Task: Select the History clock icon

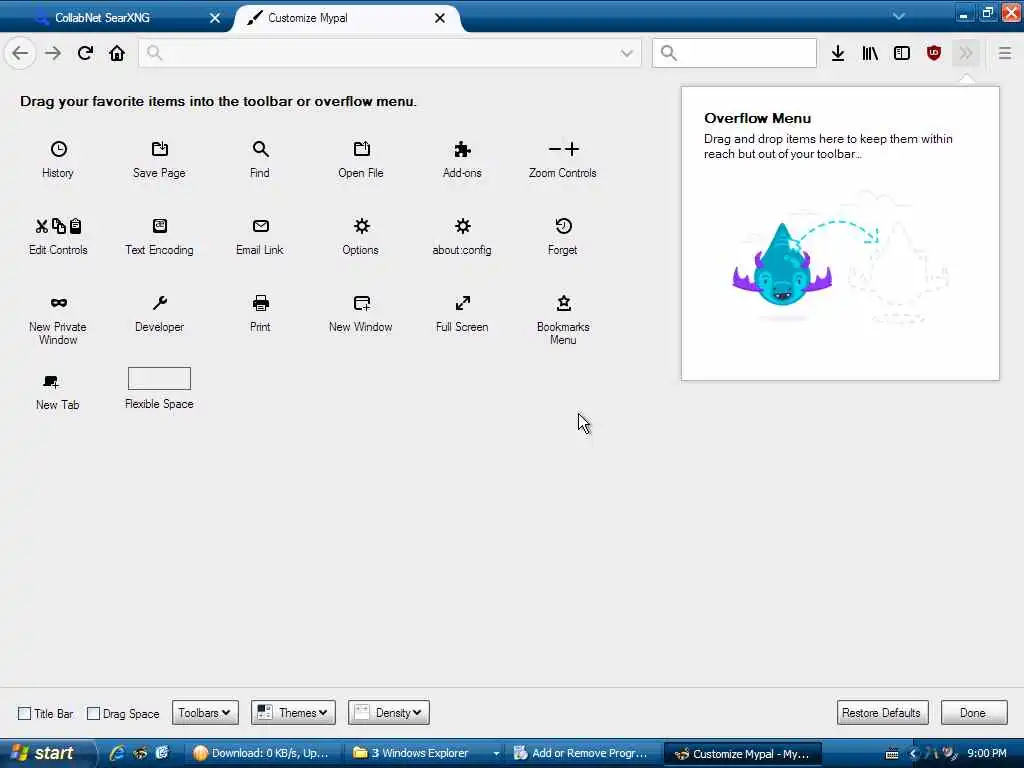Action: coord(58,149)
